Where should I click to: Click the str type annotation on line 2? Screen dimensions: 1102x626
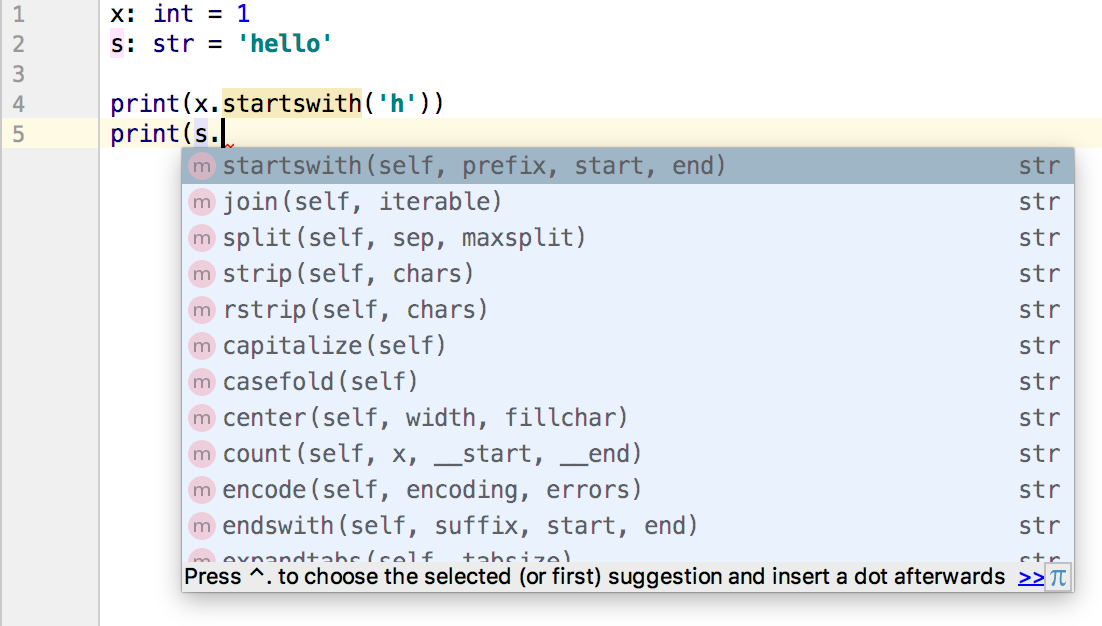coord(173,44)
